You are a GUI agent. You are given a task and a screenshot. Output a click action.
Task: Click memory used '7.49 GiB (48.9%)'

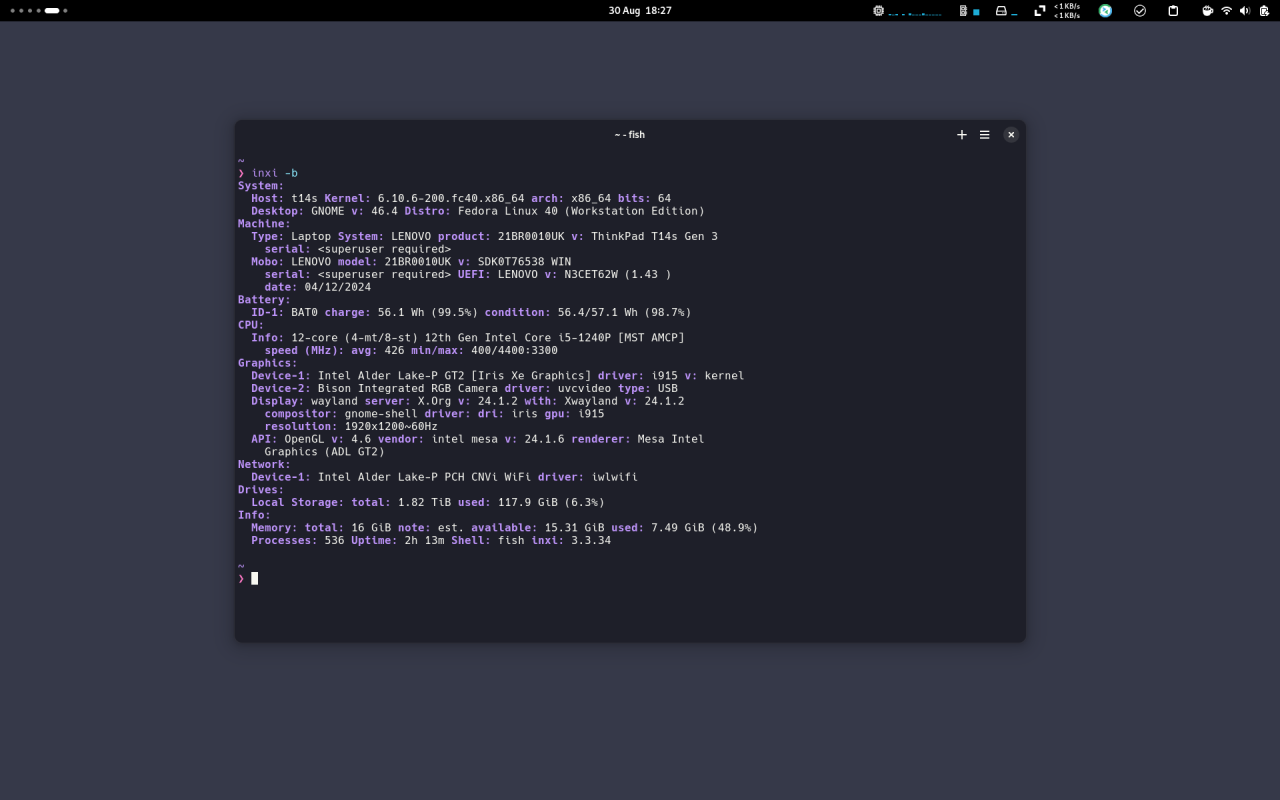704,527
